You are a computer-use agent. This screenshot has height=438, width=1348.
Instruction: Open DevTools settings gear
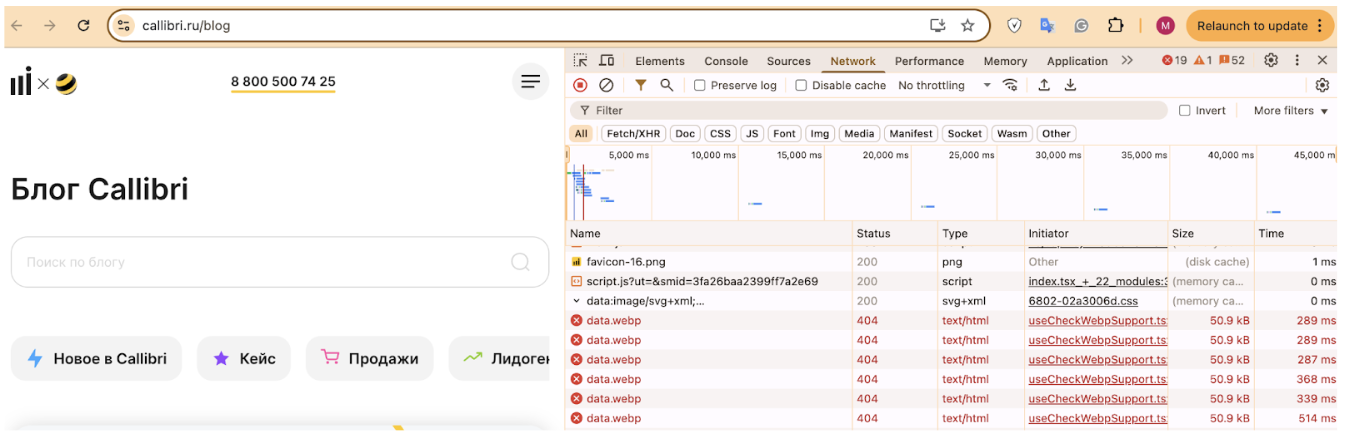(1271, 61)
